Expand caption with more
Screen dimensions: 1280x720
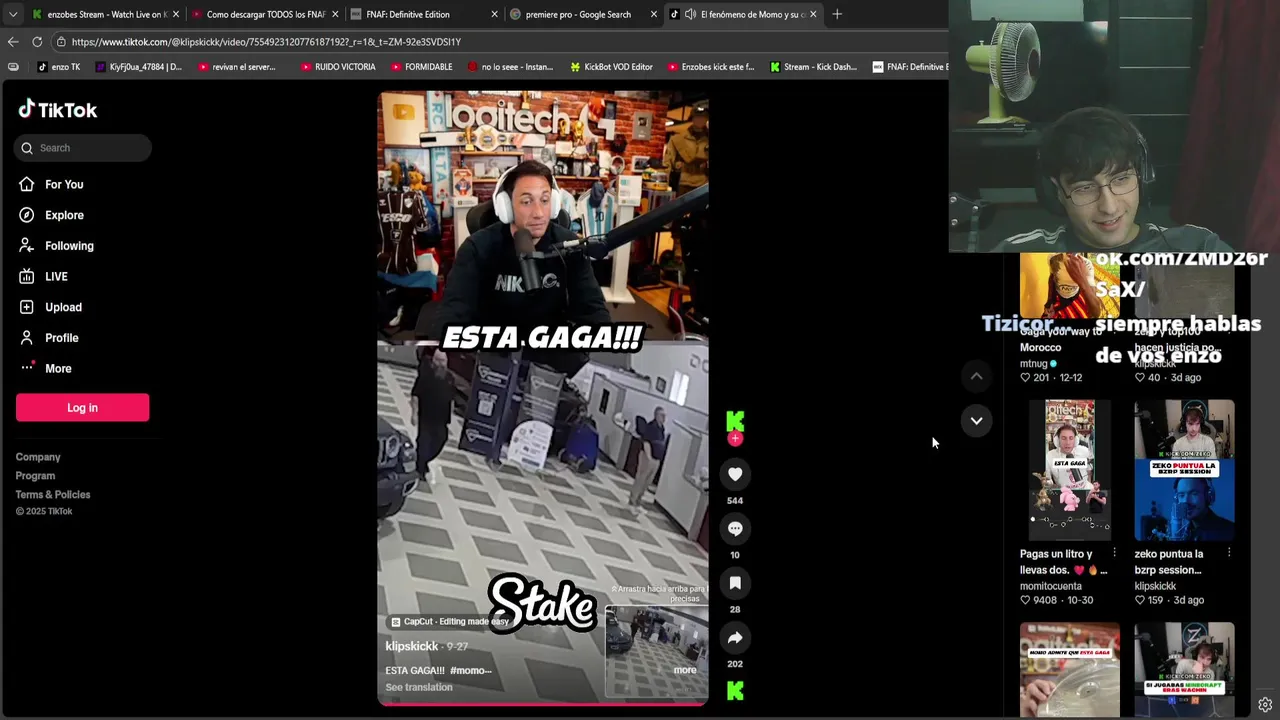[x=685, y=670]
